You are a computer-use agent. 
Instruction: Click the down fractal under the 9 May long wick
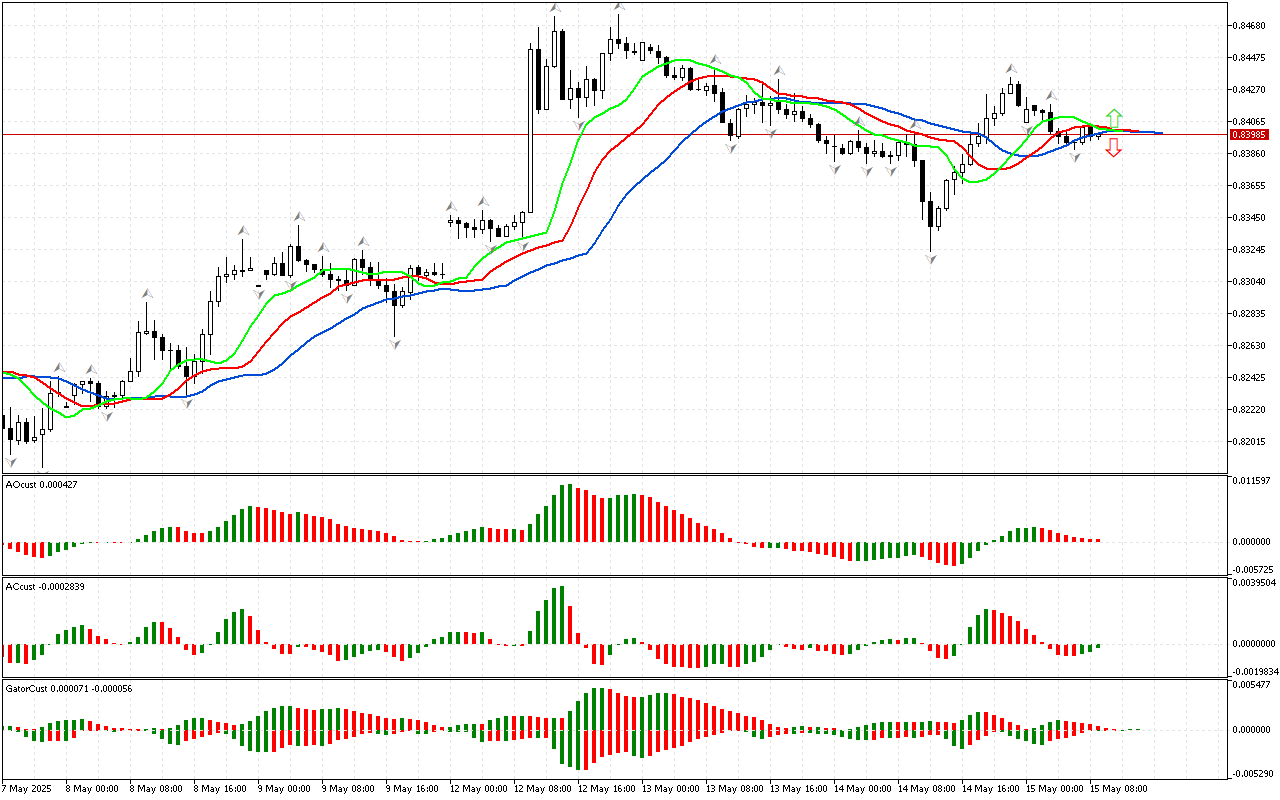click(x=395, y=344)
